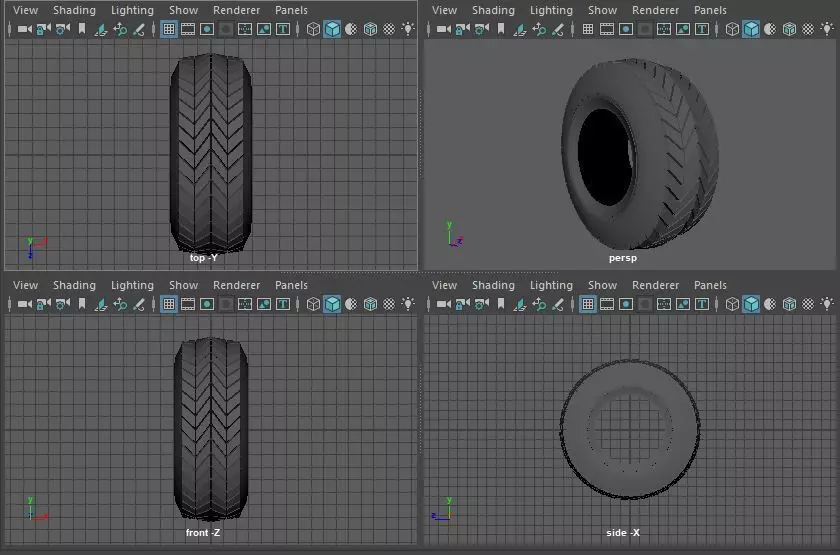Click Smooth Shade All icon in top -Y panel
Viewport: 840px width, 555px height.
pyautogui.click(x=332, y=29)
